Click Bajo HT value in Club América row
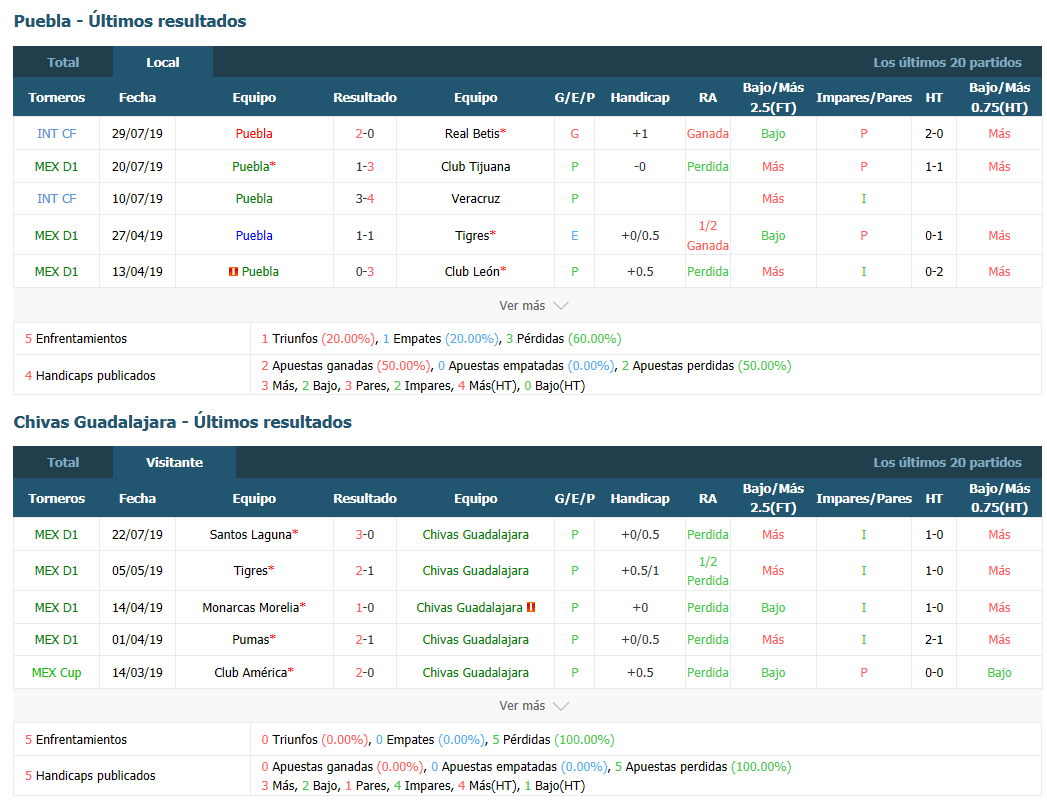The image size is (1047, 802). (x=999, y=672)
